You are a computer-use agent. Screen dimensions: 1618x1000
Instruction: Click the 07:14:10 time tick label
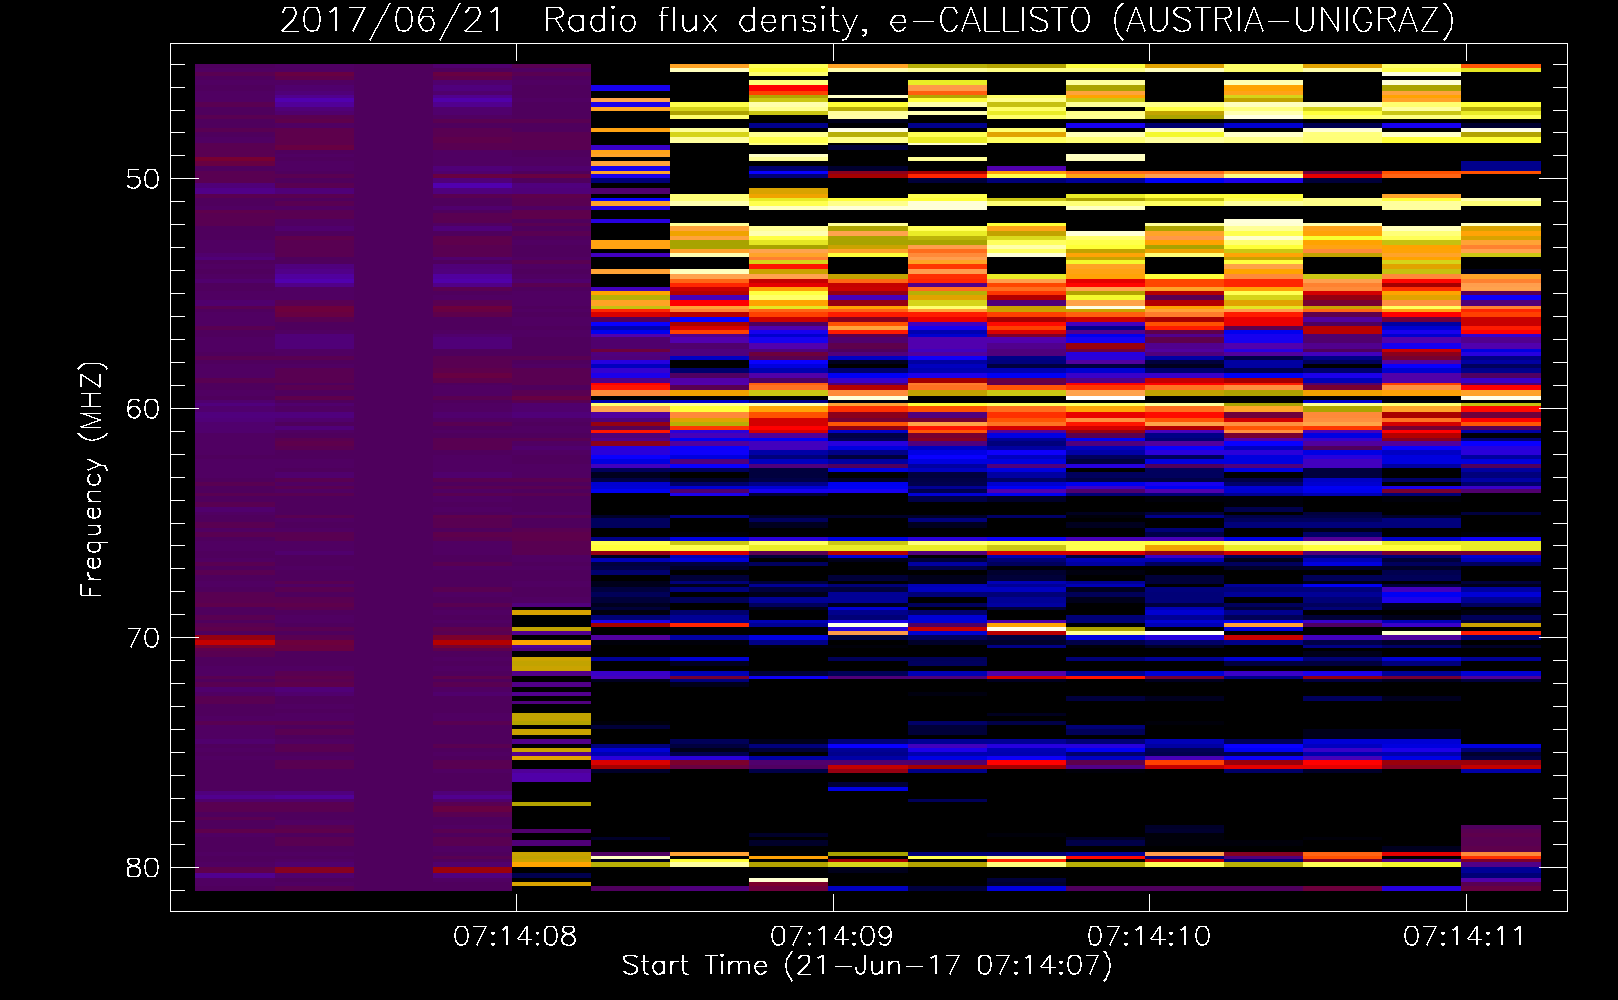(1149, 937)
